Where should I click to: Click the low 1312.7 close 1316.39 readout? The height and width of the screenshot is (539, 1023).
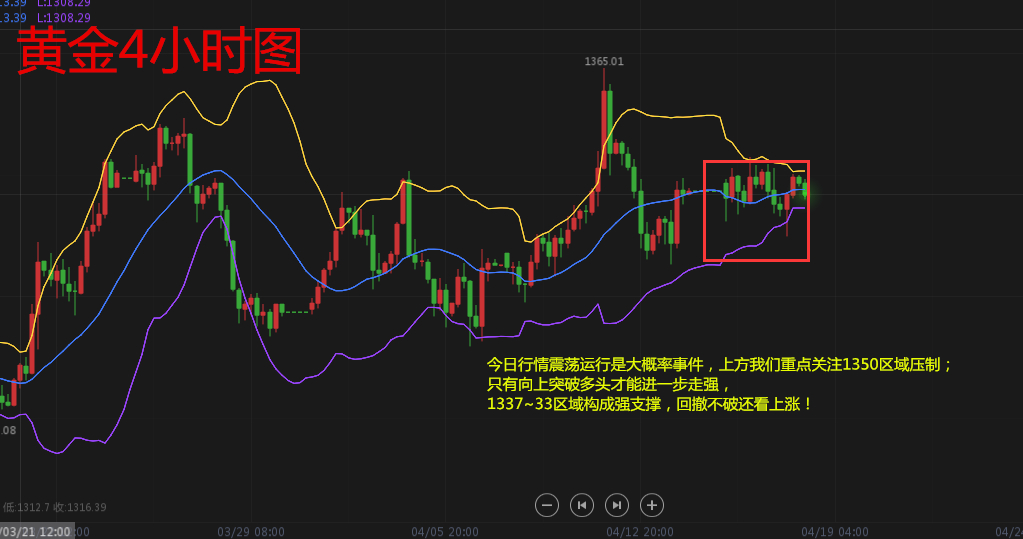point(53,507)
